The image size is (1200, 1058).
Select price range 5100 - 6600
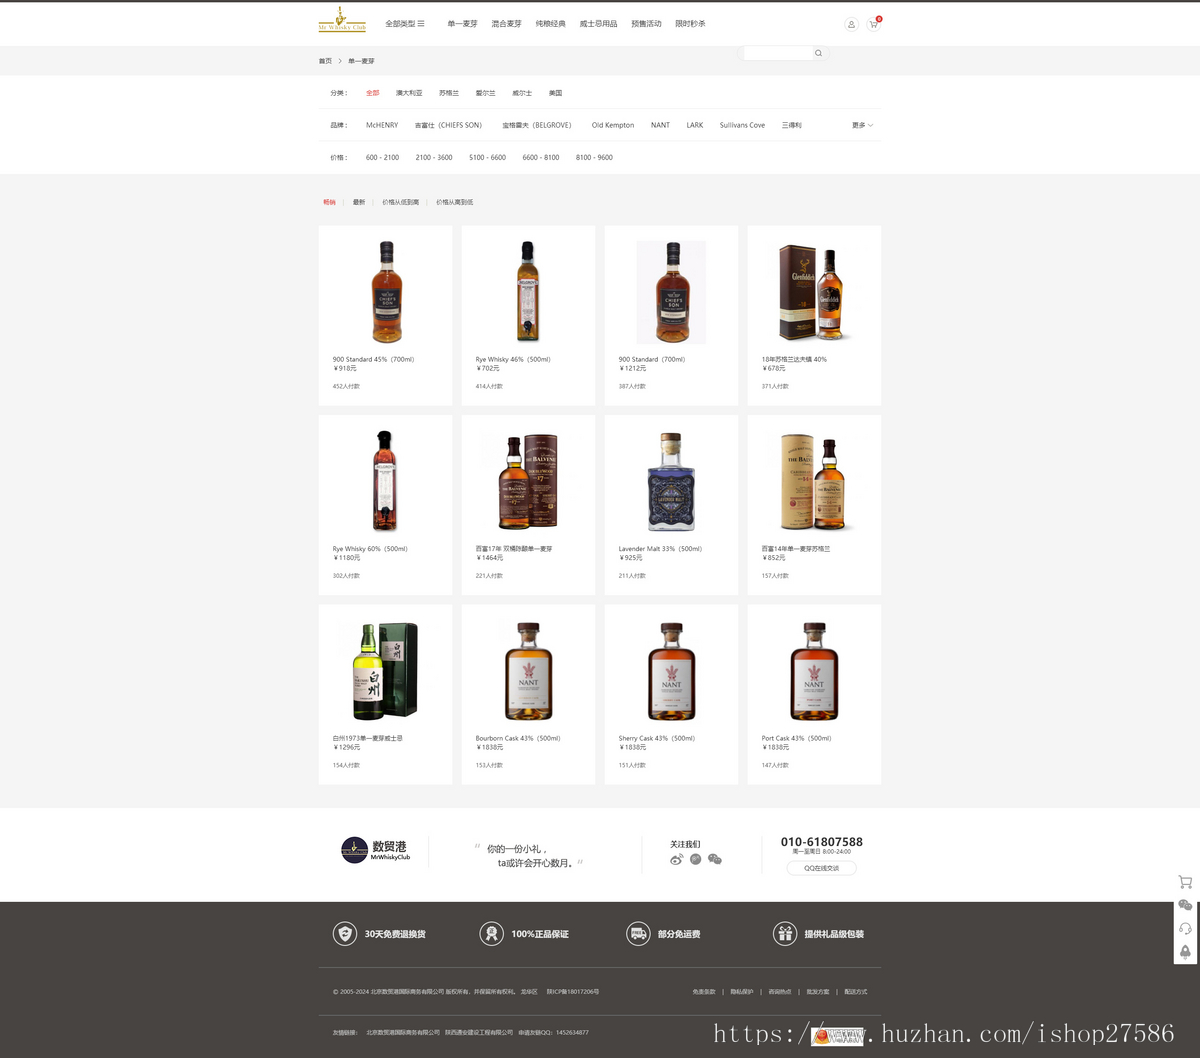487,158
